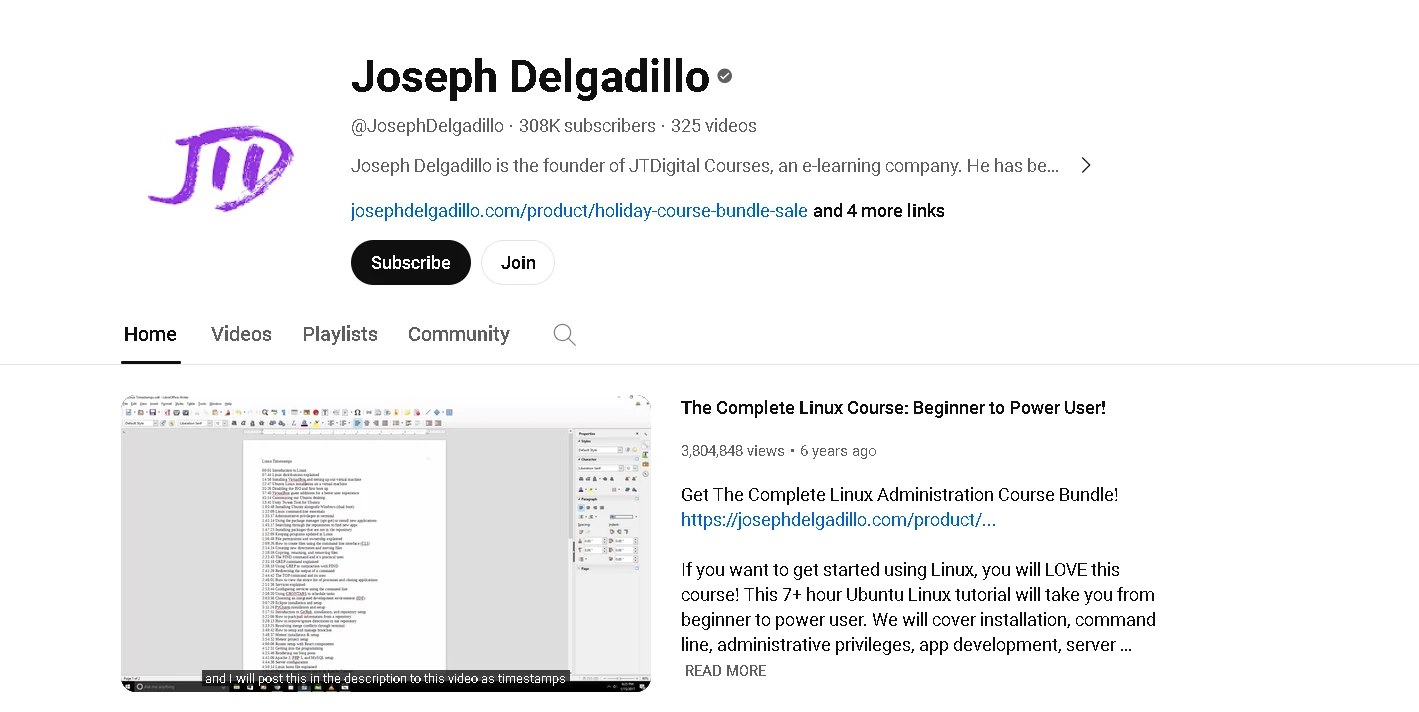Open "The Complete Linux Course" video title

tap(893, 408)
